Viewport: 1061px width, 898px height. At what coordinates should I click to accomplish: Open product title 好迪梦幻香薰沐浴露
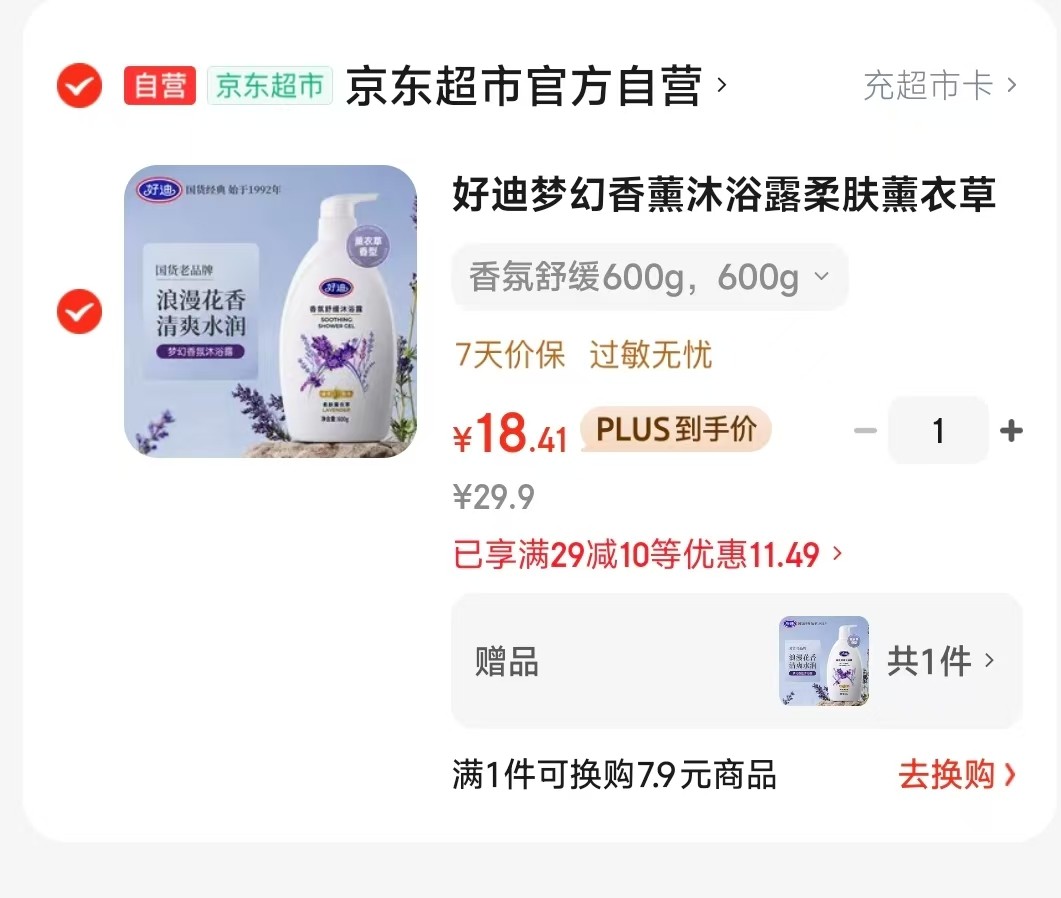coord(723,194)
